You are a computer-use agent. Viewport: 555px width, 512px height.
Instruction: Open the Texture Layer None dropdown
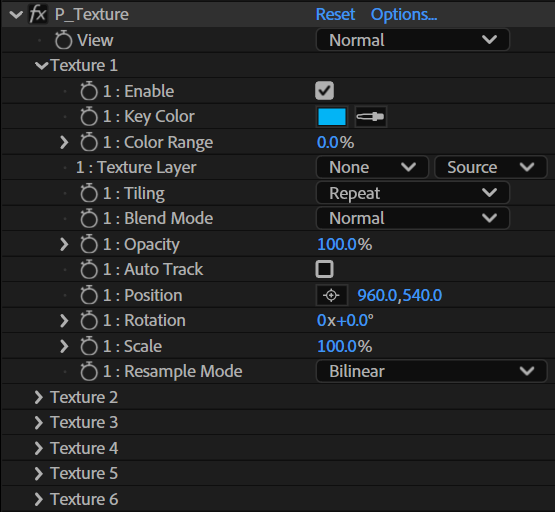tap(372, 167)
